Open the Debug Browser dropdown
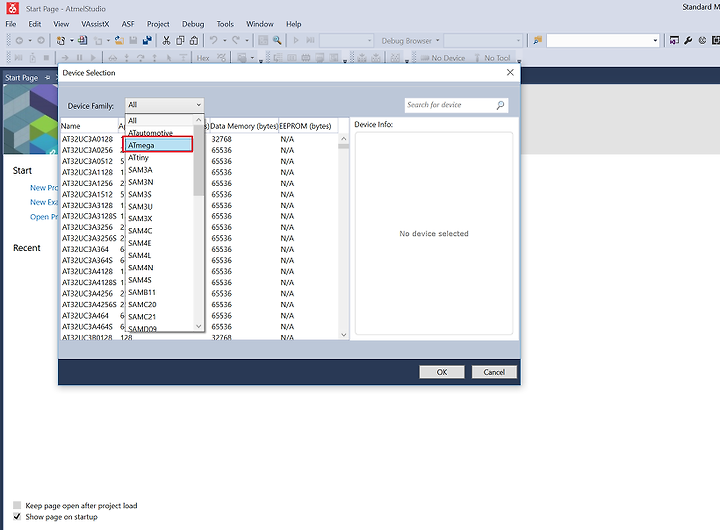The image size is (720, 530). pos(410,40)
